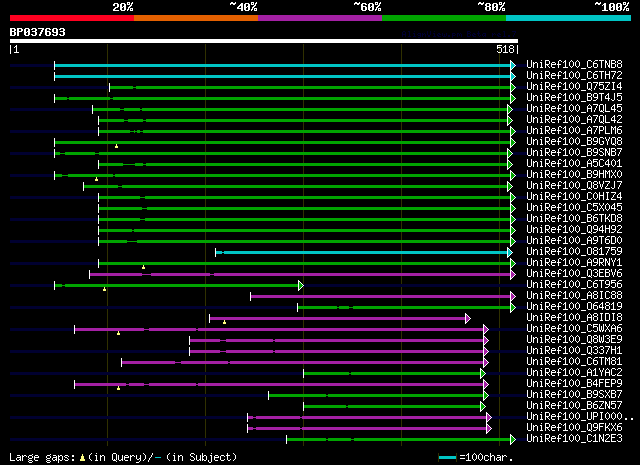Click the orange ~40% identity legend bar
Viewport: 640px width, 465px height.
coord(196,18)
